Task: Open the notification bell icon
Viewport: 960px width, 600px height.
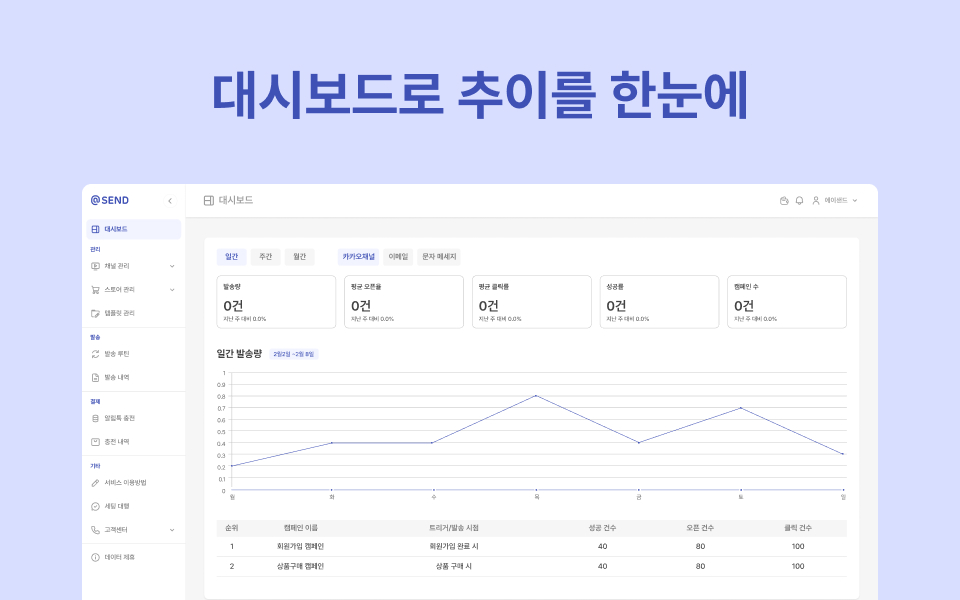Action: (799, 199)
